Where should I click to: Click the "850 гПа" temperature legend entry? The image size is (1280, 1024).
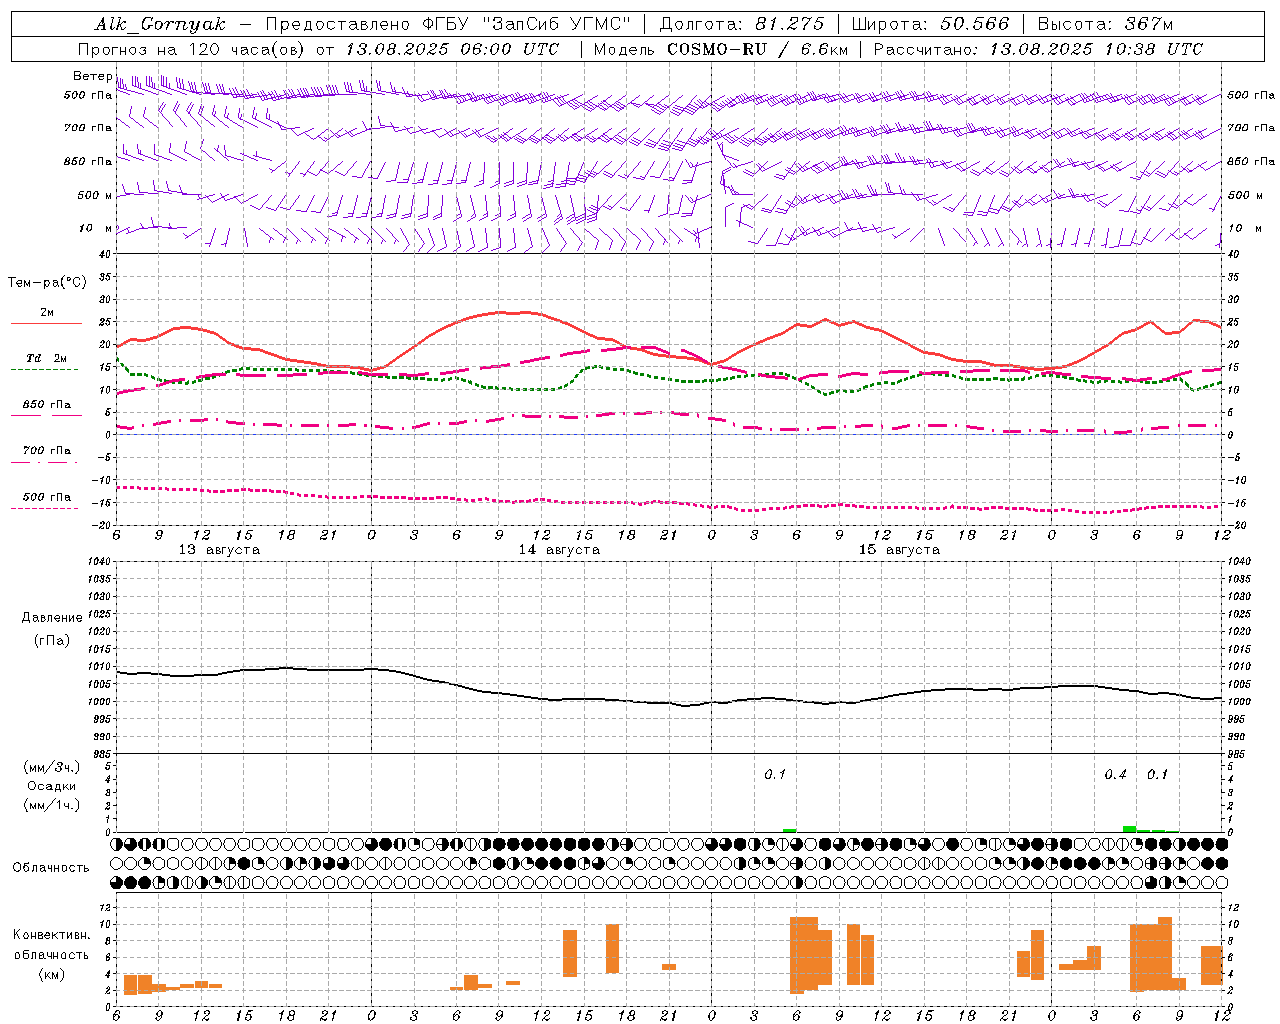point(47,405)
